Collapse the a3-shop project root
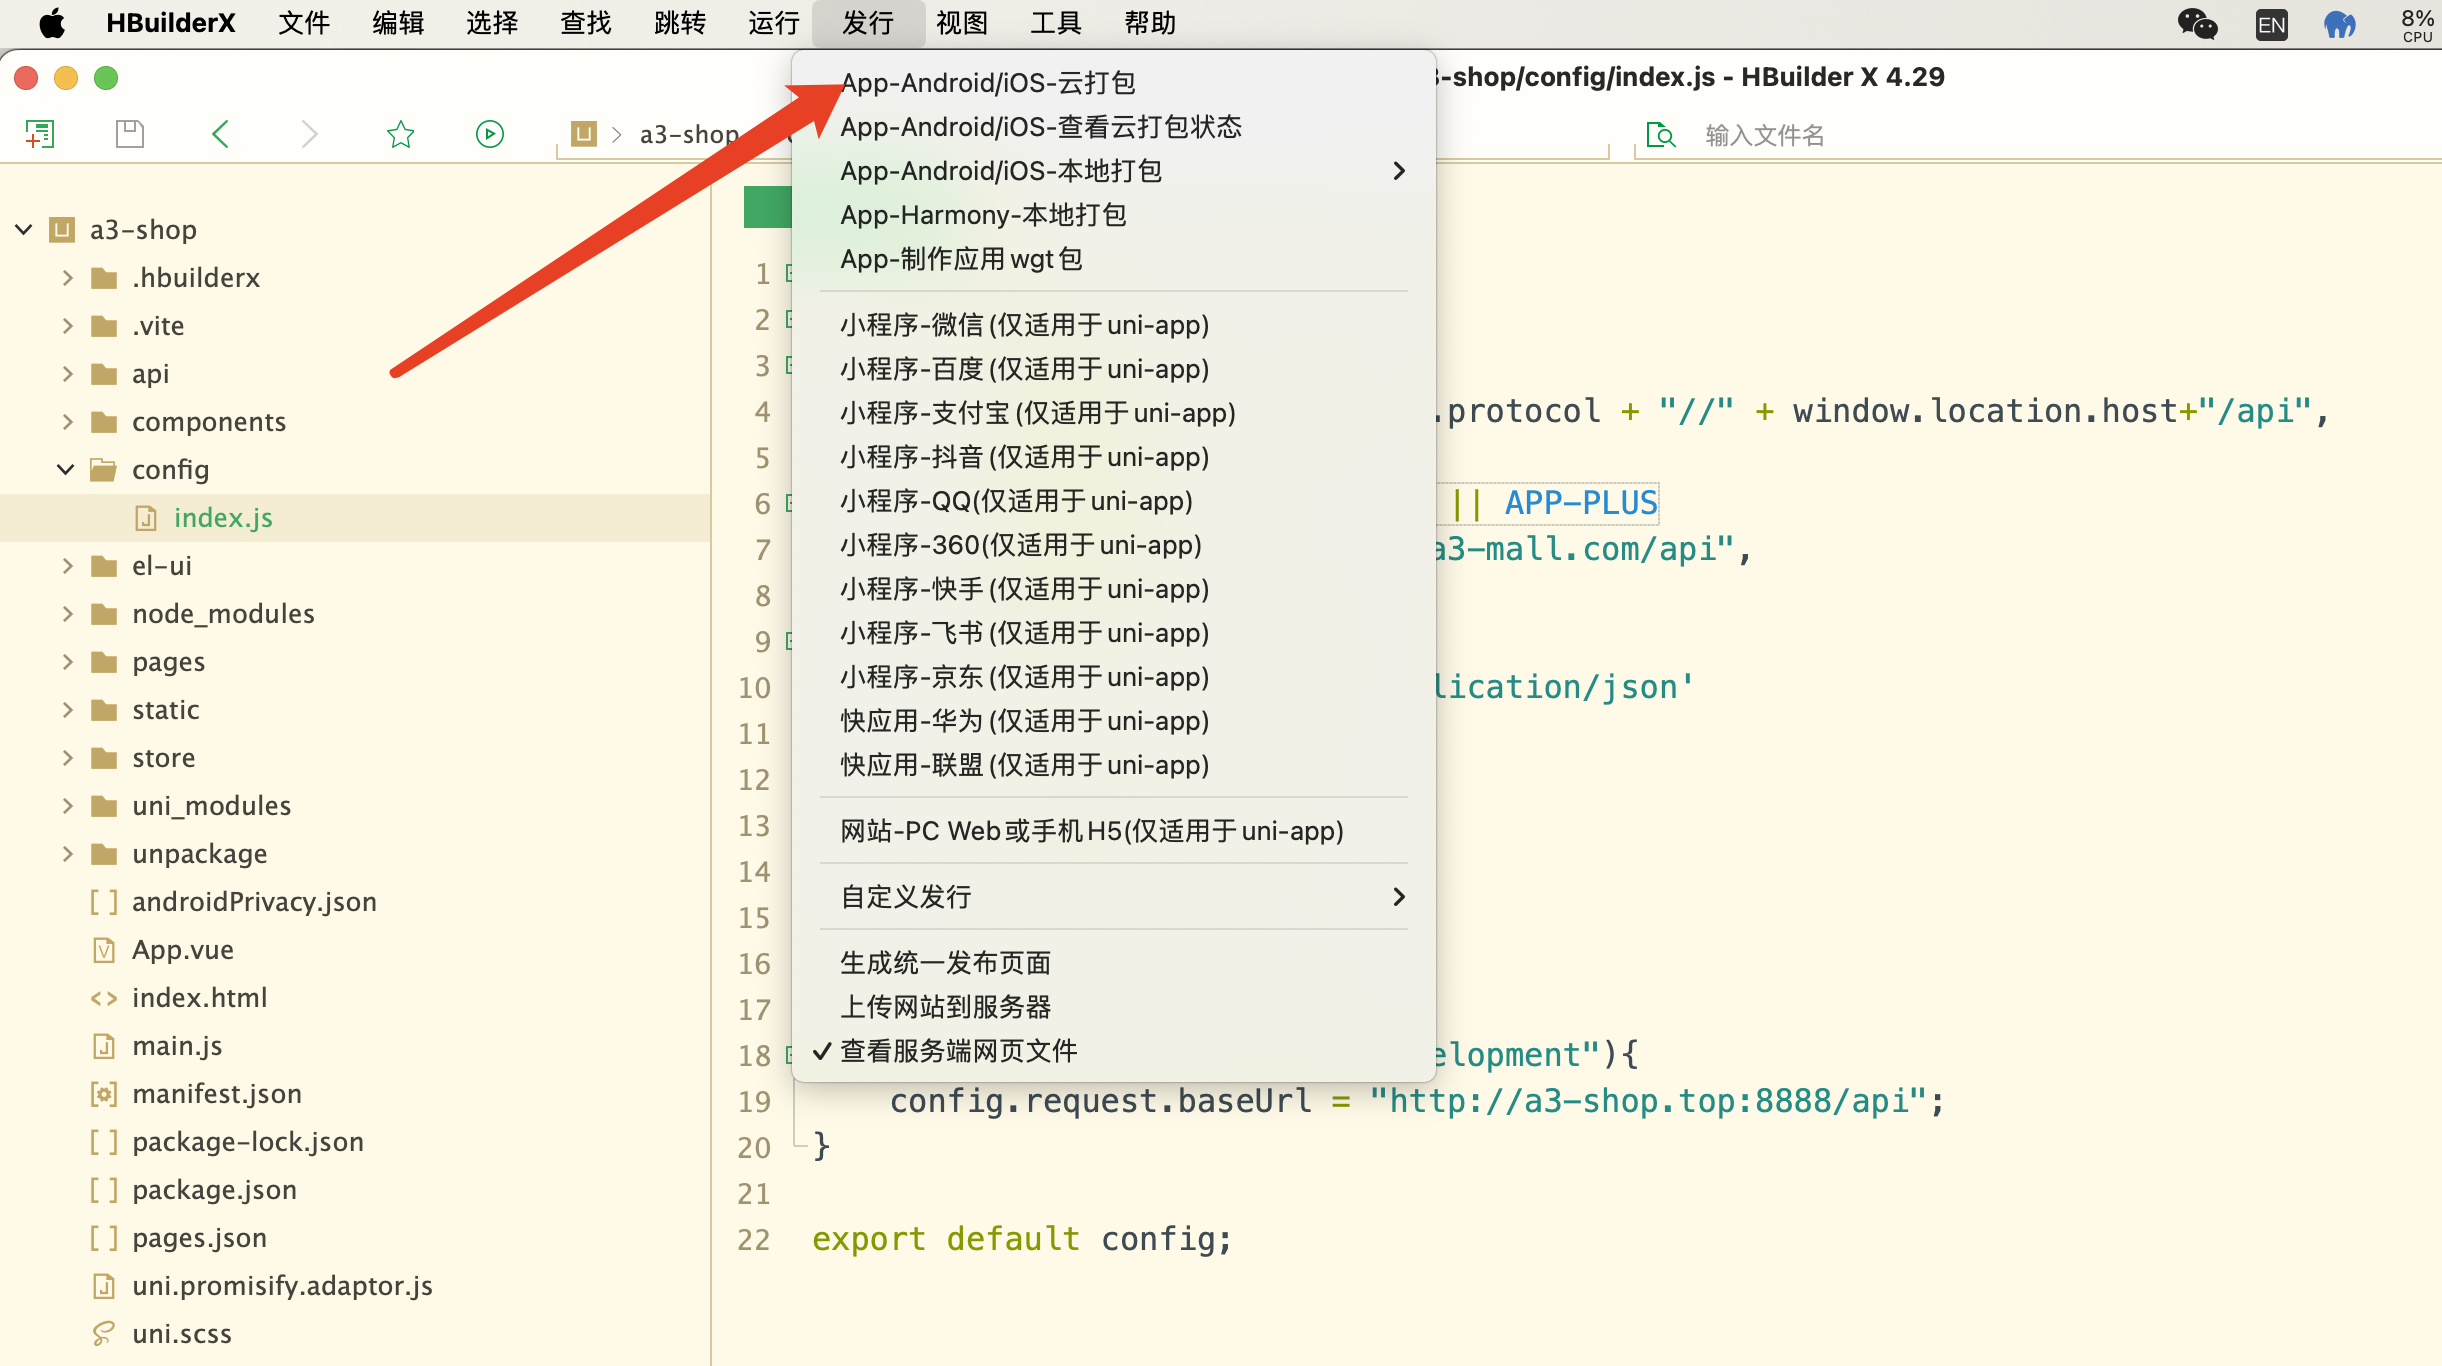Screen dimensions: 2442x1366 tap(24, 229)
